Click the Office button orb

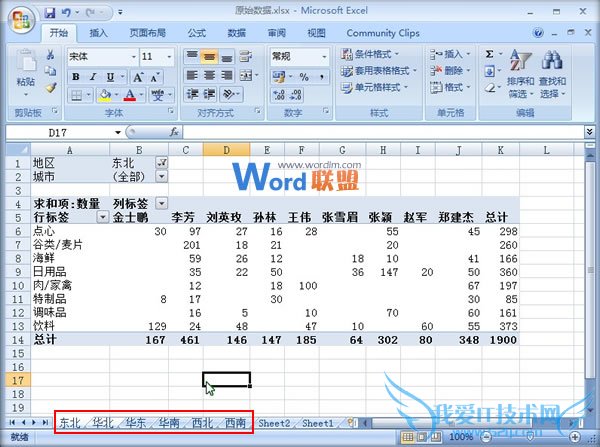point(21,19)
